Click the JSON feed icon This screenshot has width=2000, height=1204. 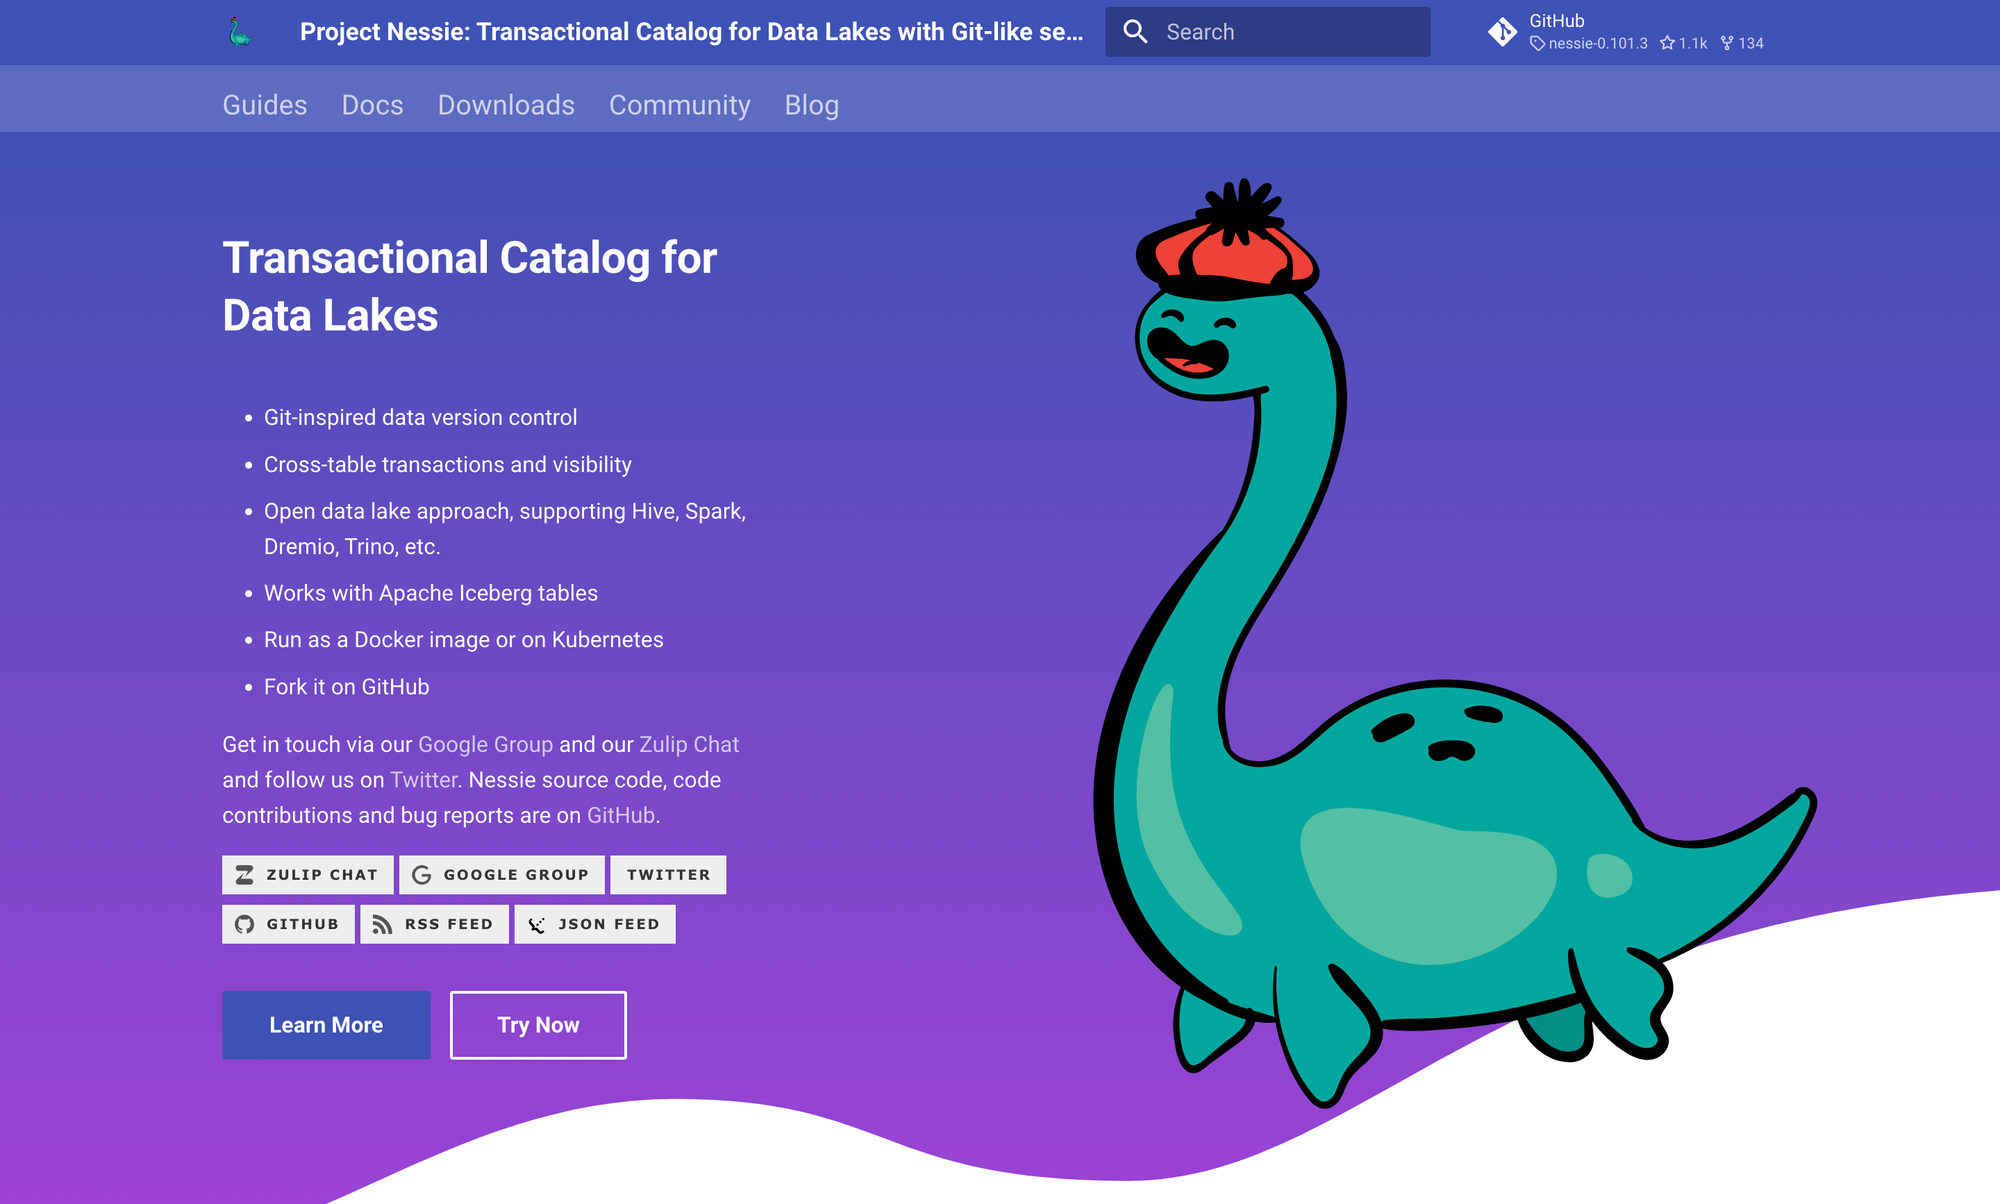pos(537,924)
